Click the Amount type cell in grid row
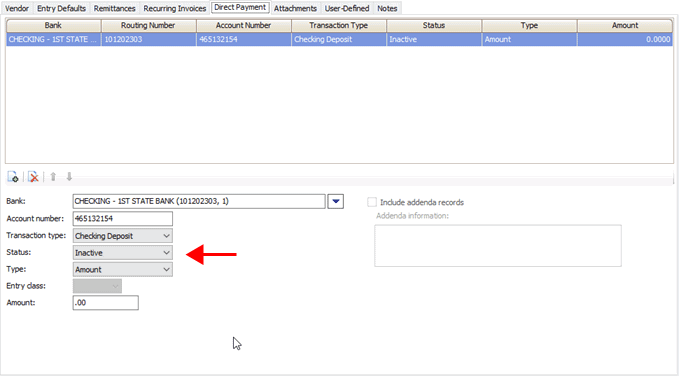679x376 pixels. 529,39
